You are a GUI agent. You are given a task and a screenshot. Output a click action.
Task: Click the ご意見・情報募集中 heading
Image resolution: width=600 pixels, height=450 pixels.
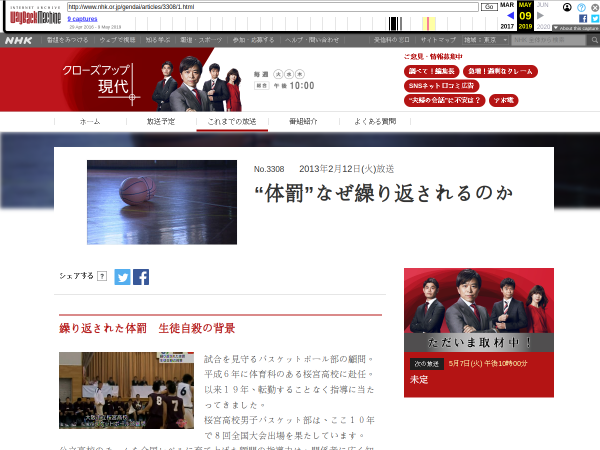pos(433,57)
